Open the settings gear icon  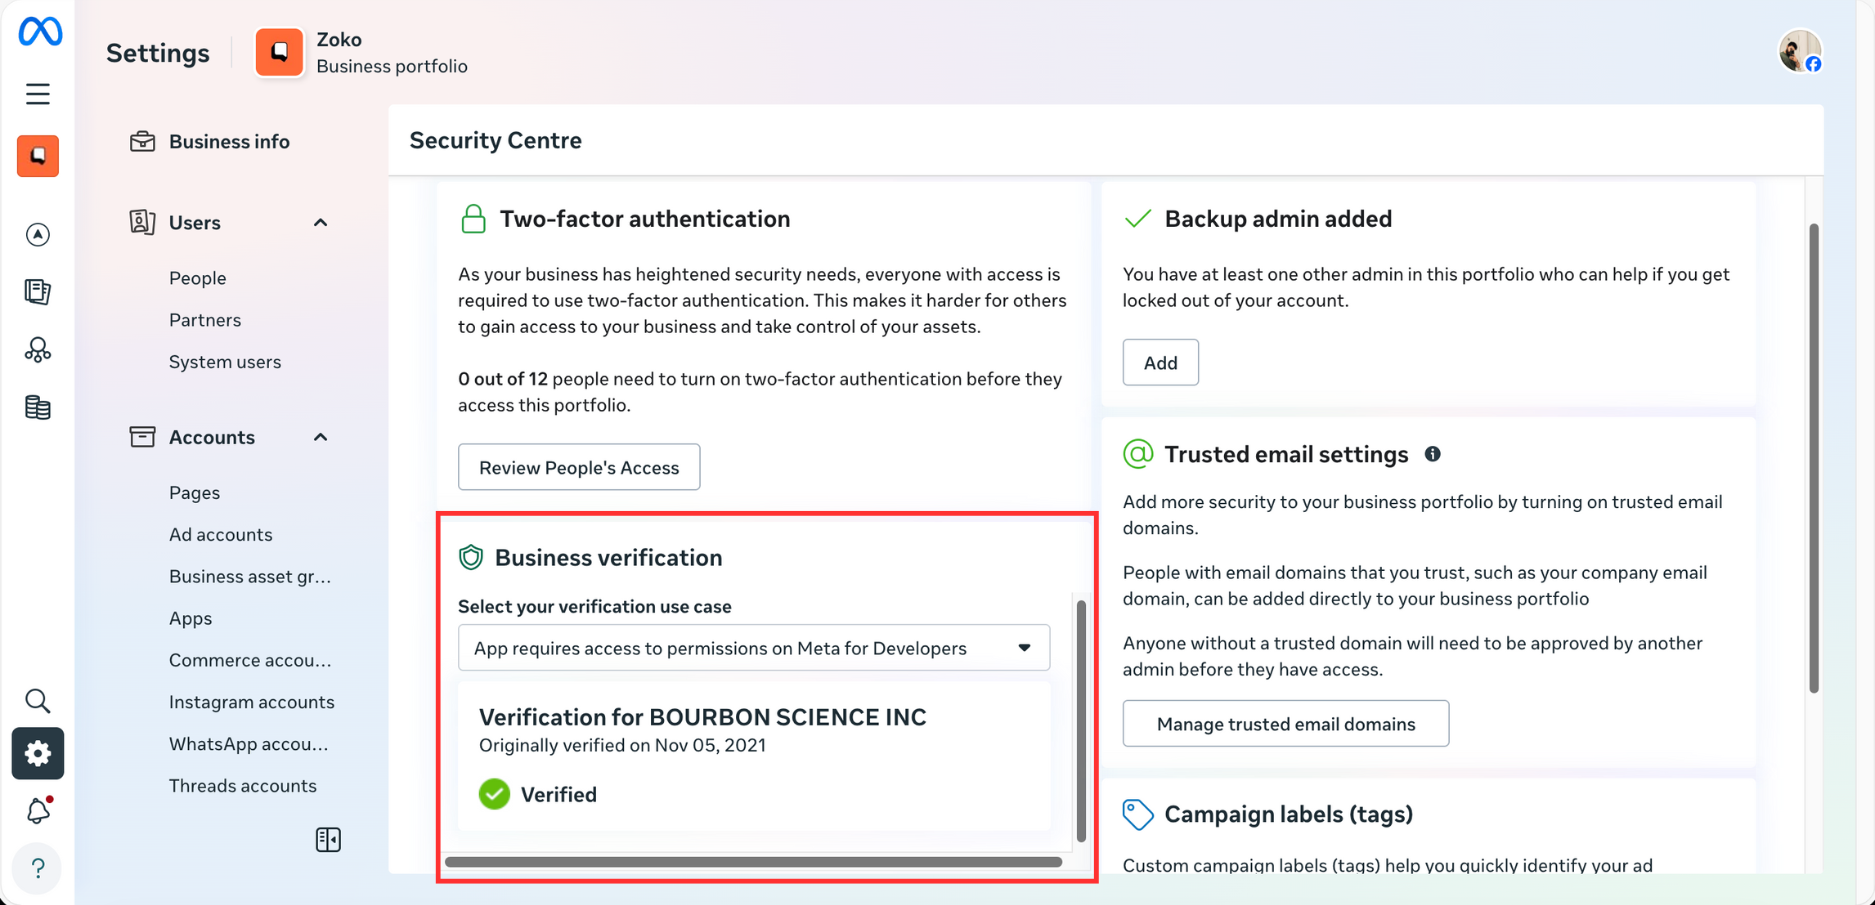point(38,753)
